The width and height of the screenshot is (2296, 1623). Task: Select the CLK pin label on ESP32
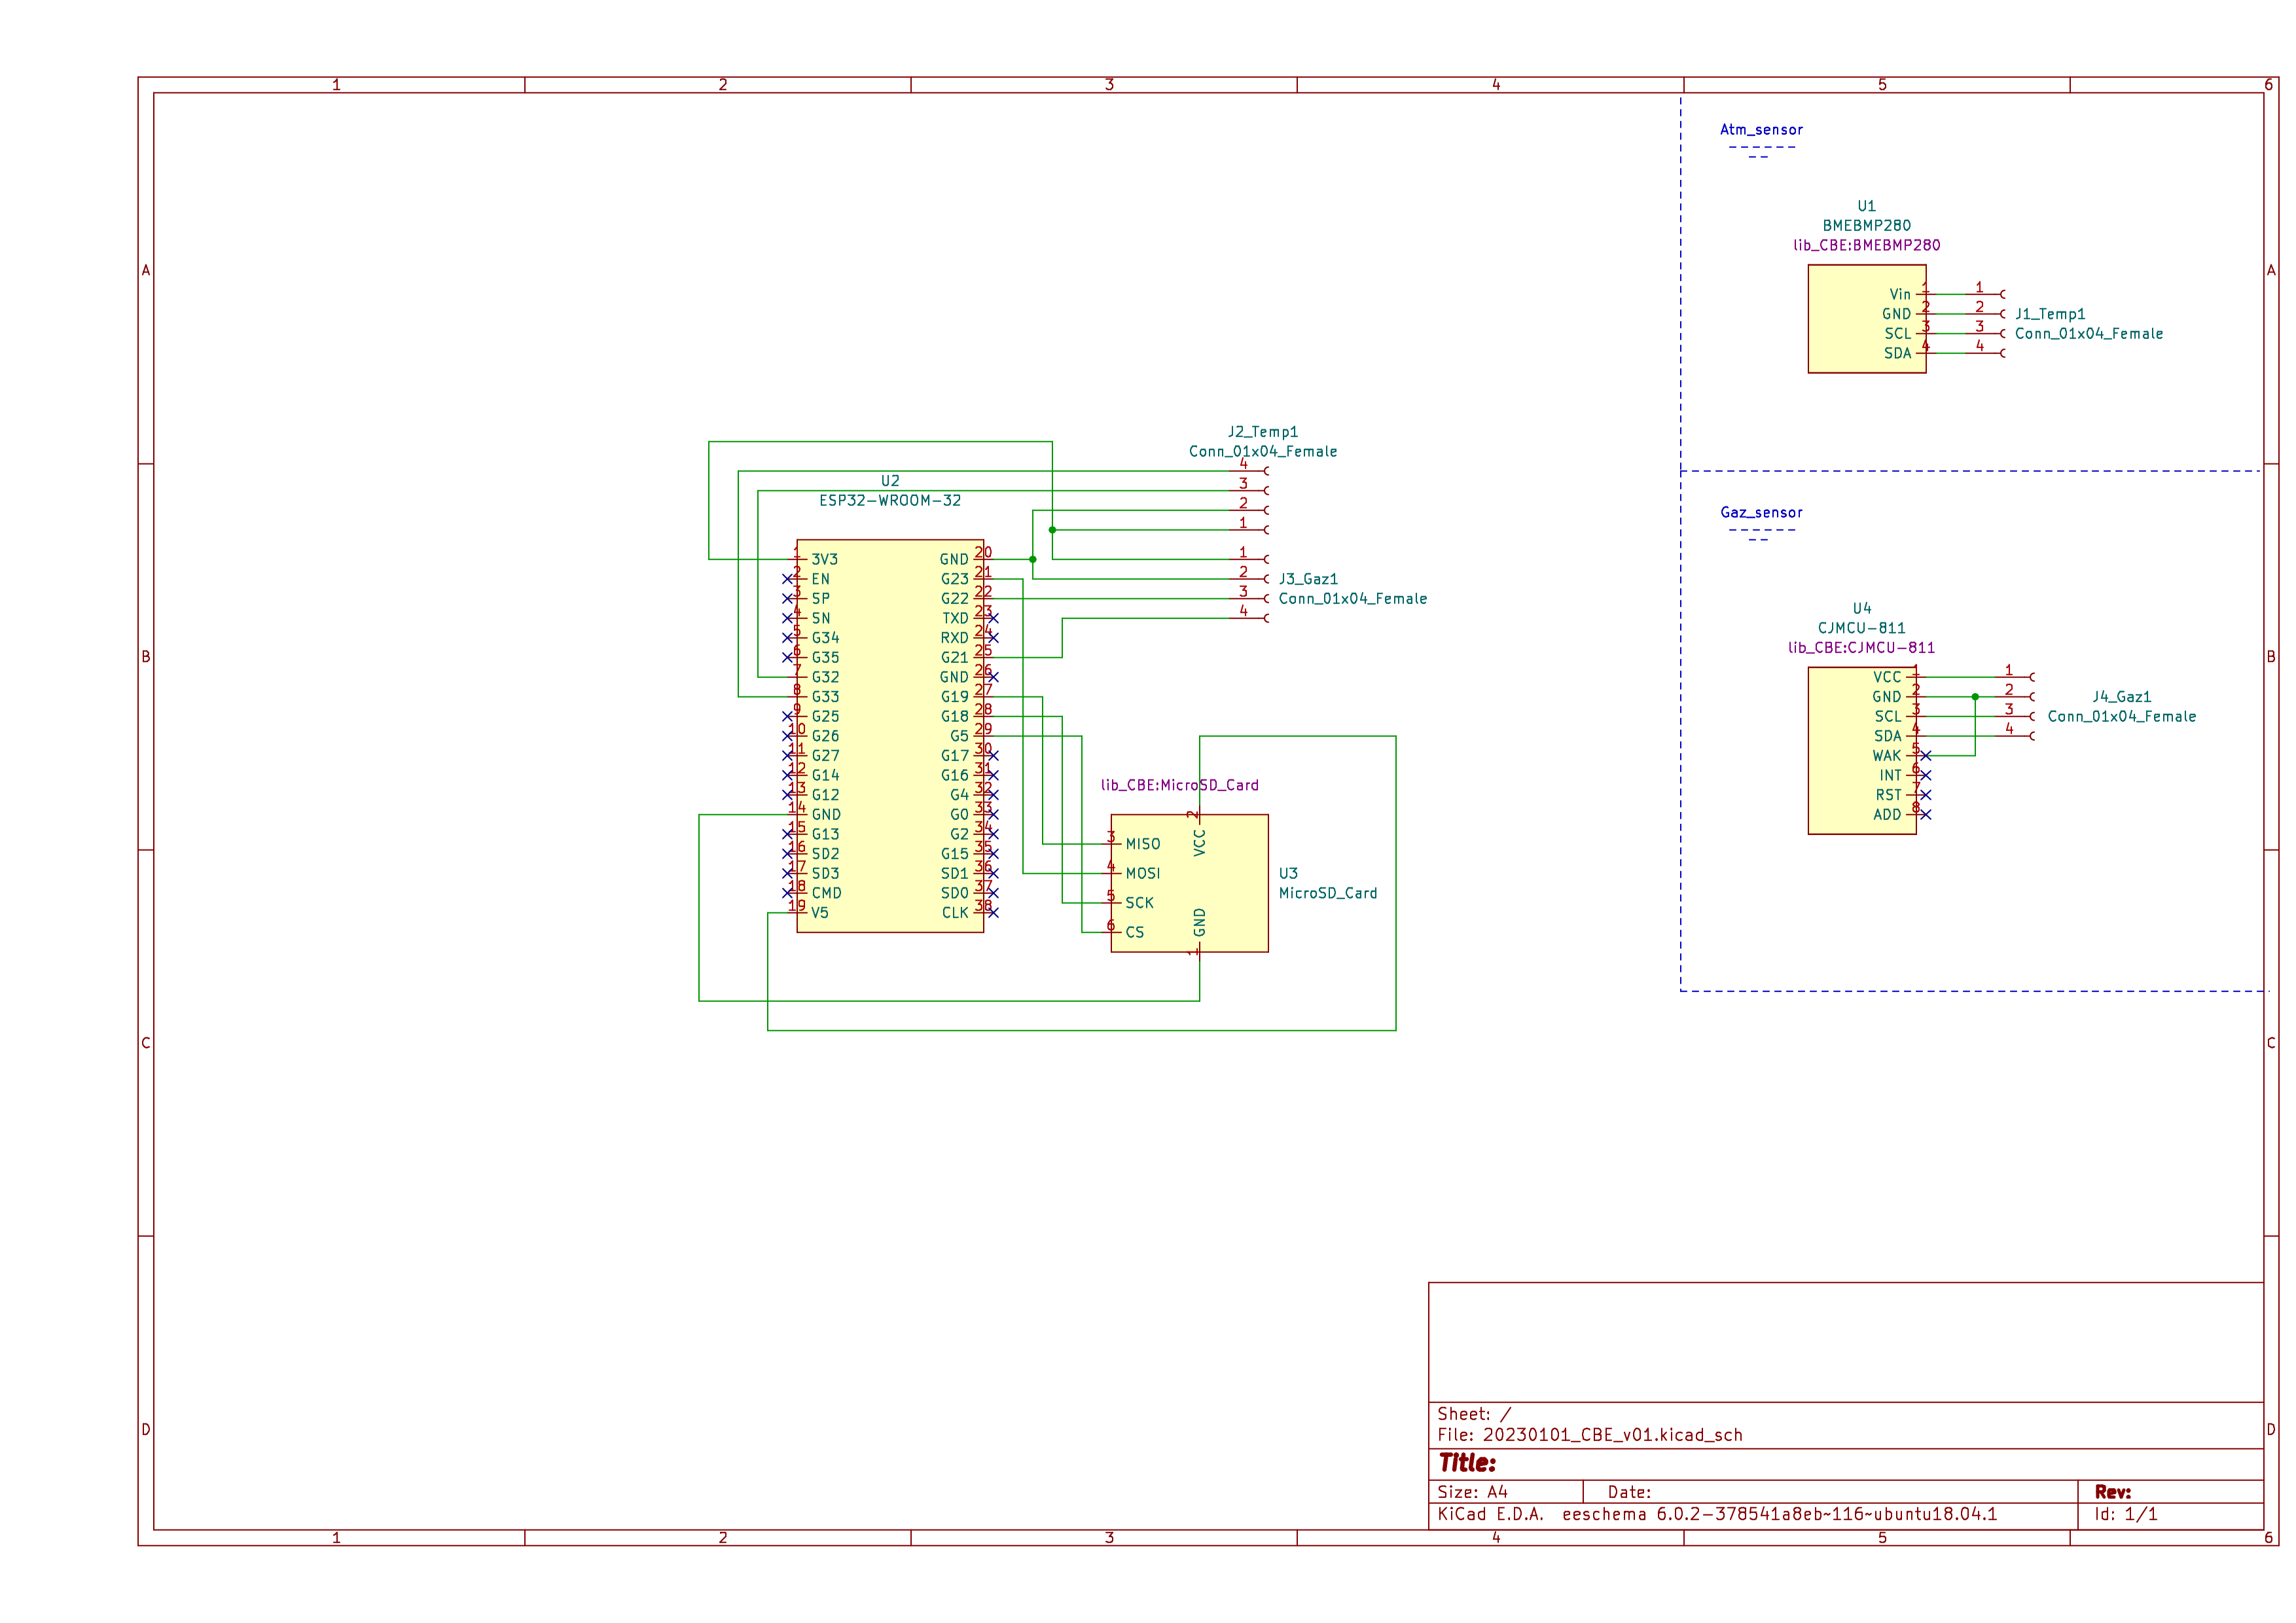pyautogui.click(x=955, y=913)
